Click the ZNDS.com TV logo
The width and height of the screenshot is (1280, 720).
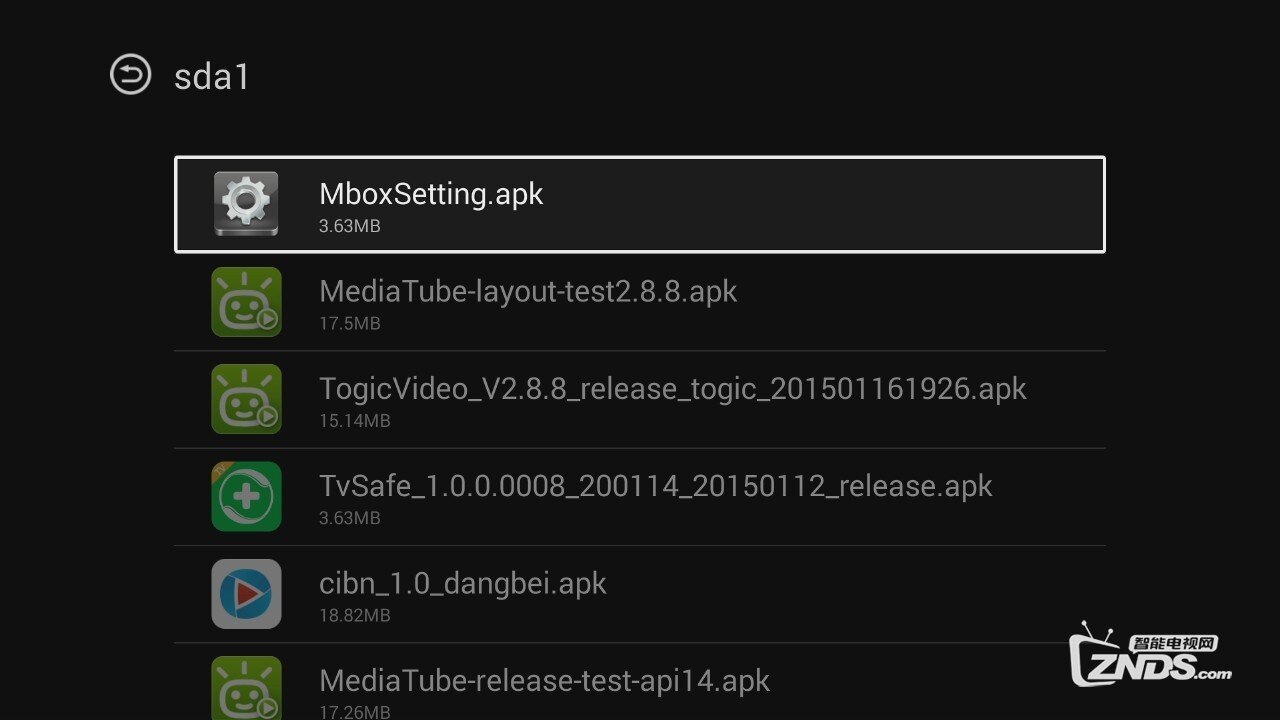(1150, 660)
